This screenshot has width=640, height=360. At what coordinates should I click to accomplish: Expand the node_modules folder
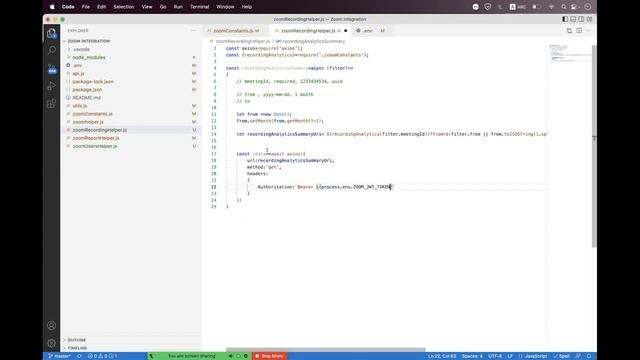click(x=89, y=58)
